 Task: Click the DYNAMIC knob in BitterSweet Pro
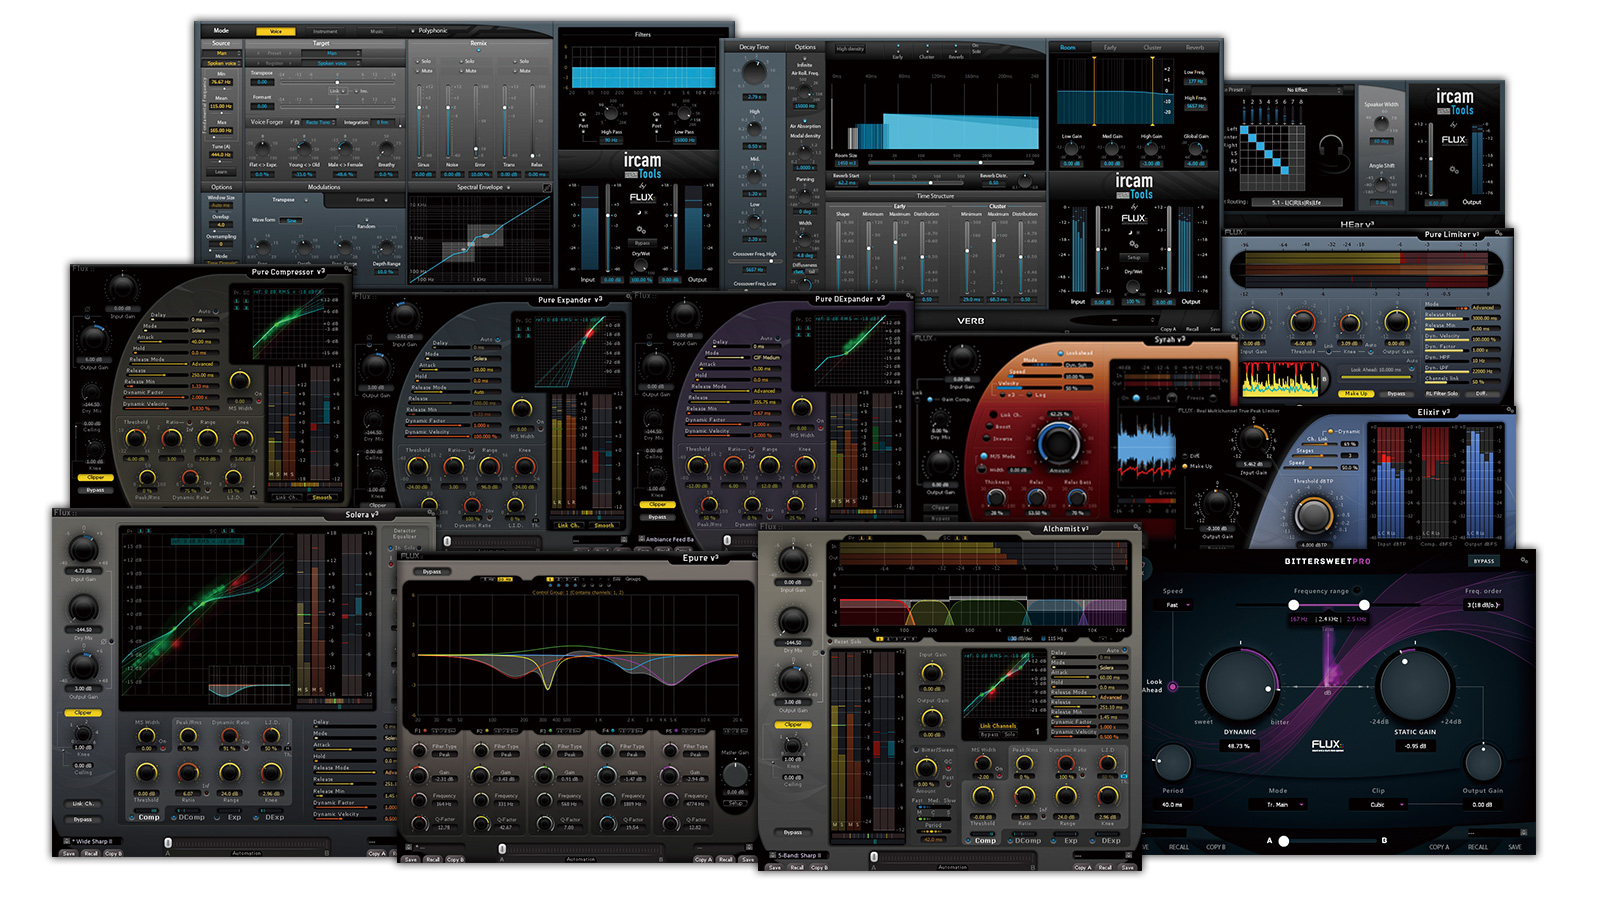point(1241,686)
